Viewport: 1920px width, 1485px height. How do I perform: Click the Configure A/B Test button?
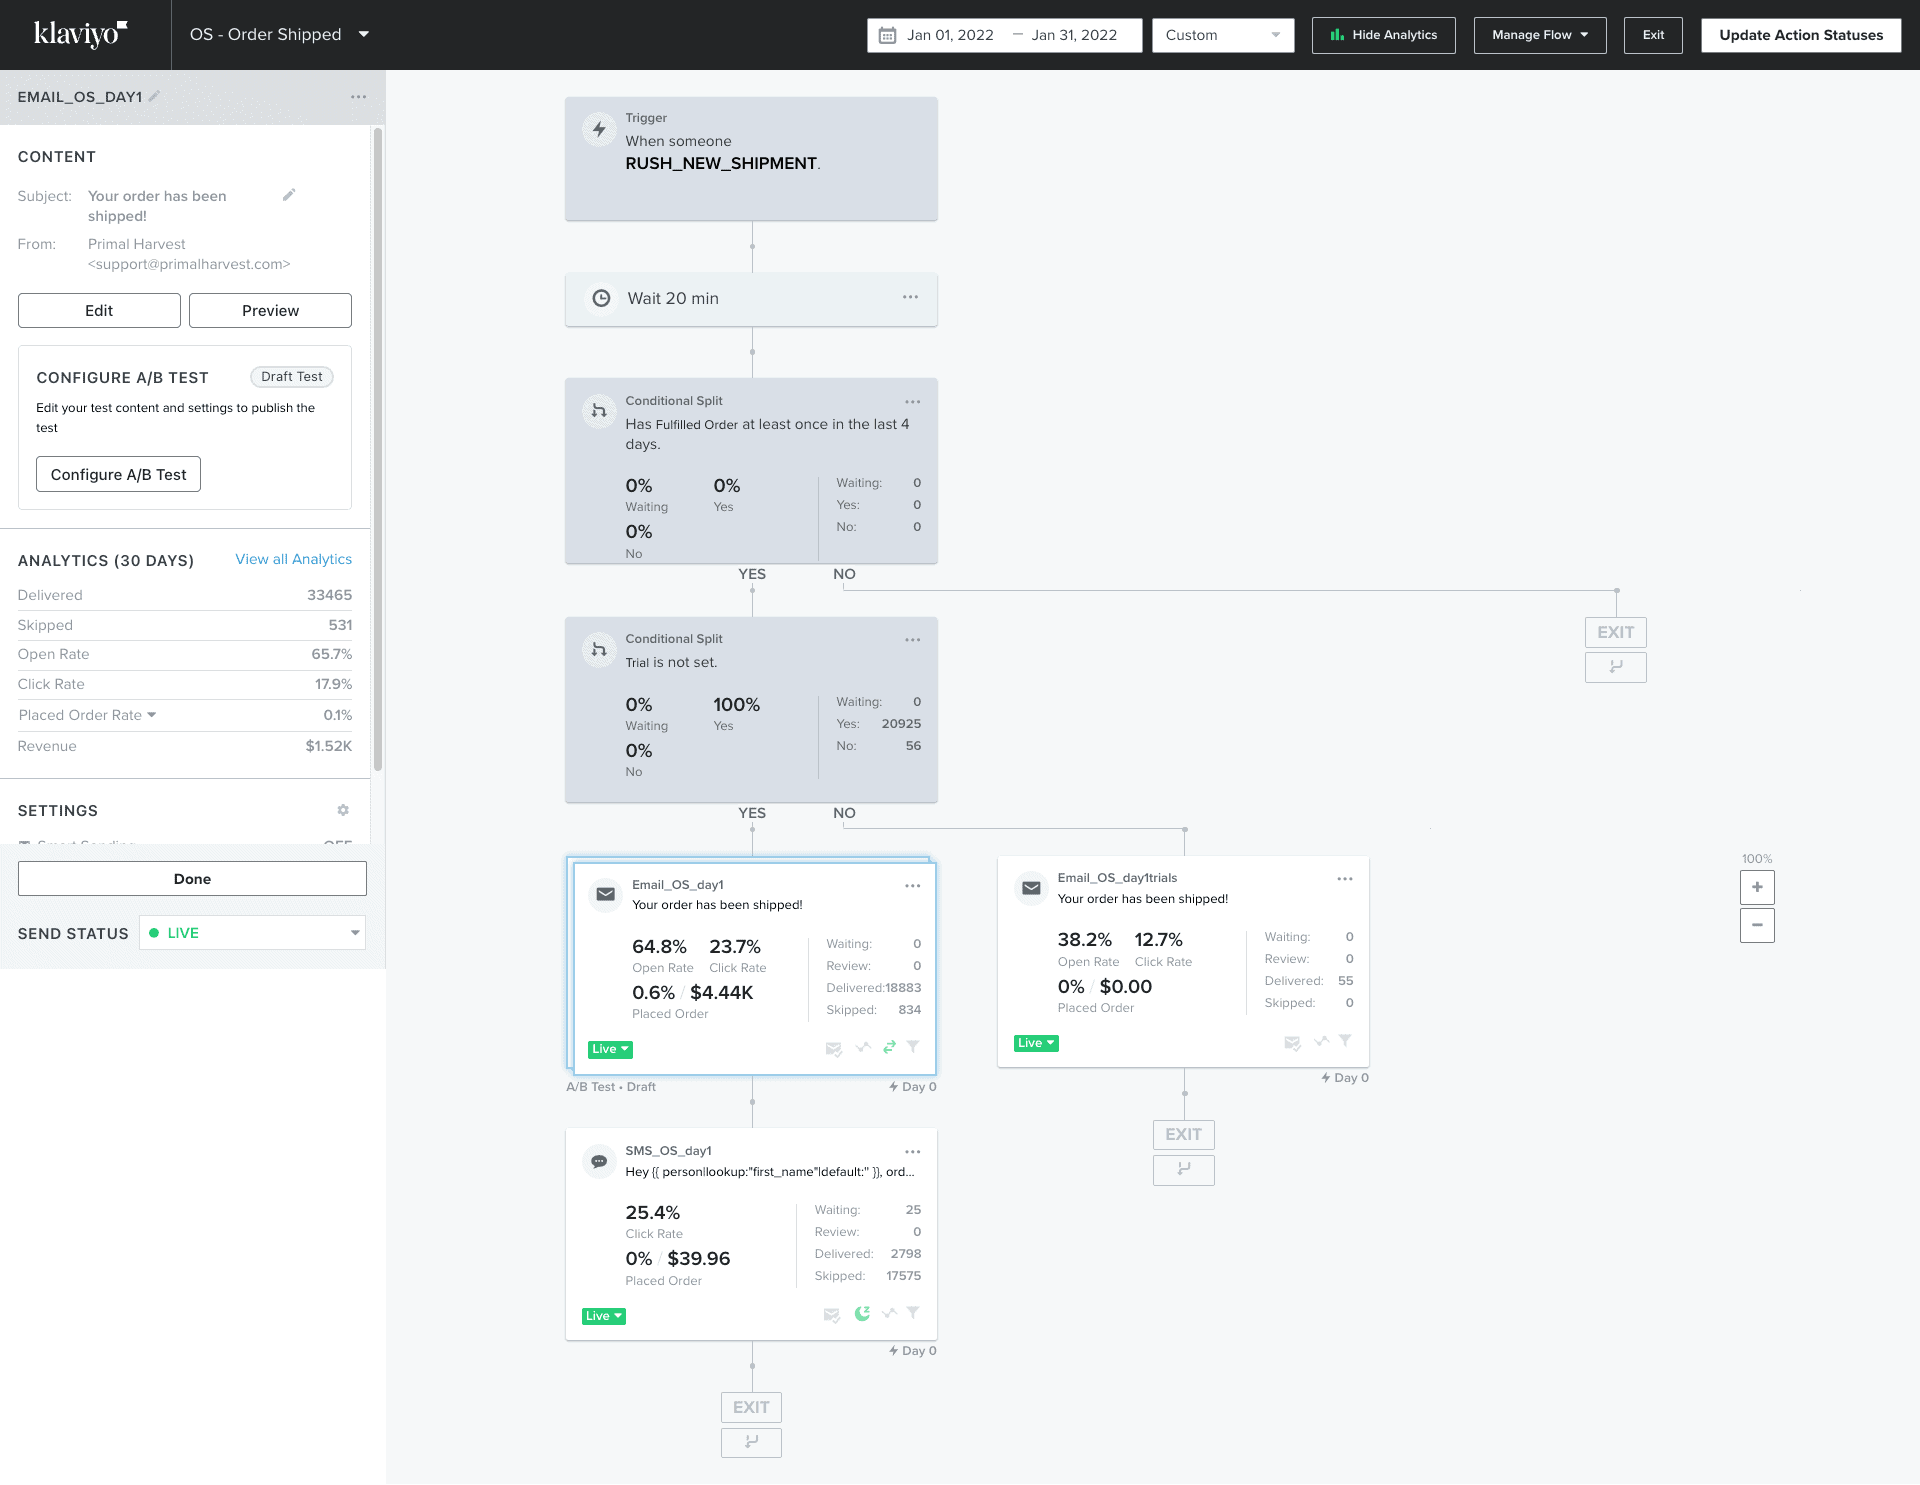coord(118,474)
